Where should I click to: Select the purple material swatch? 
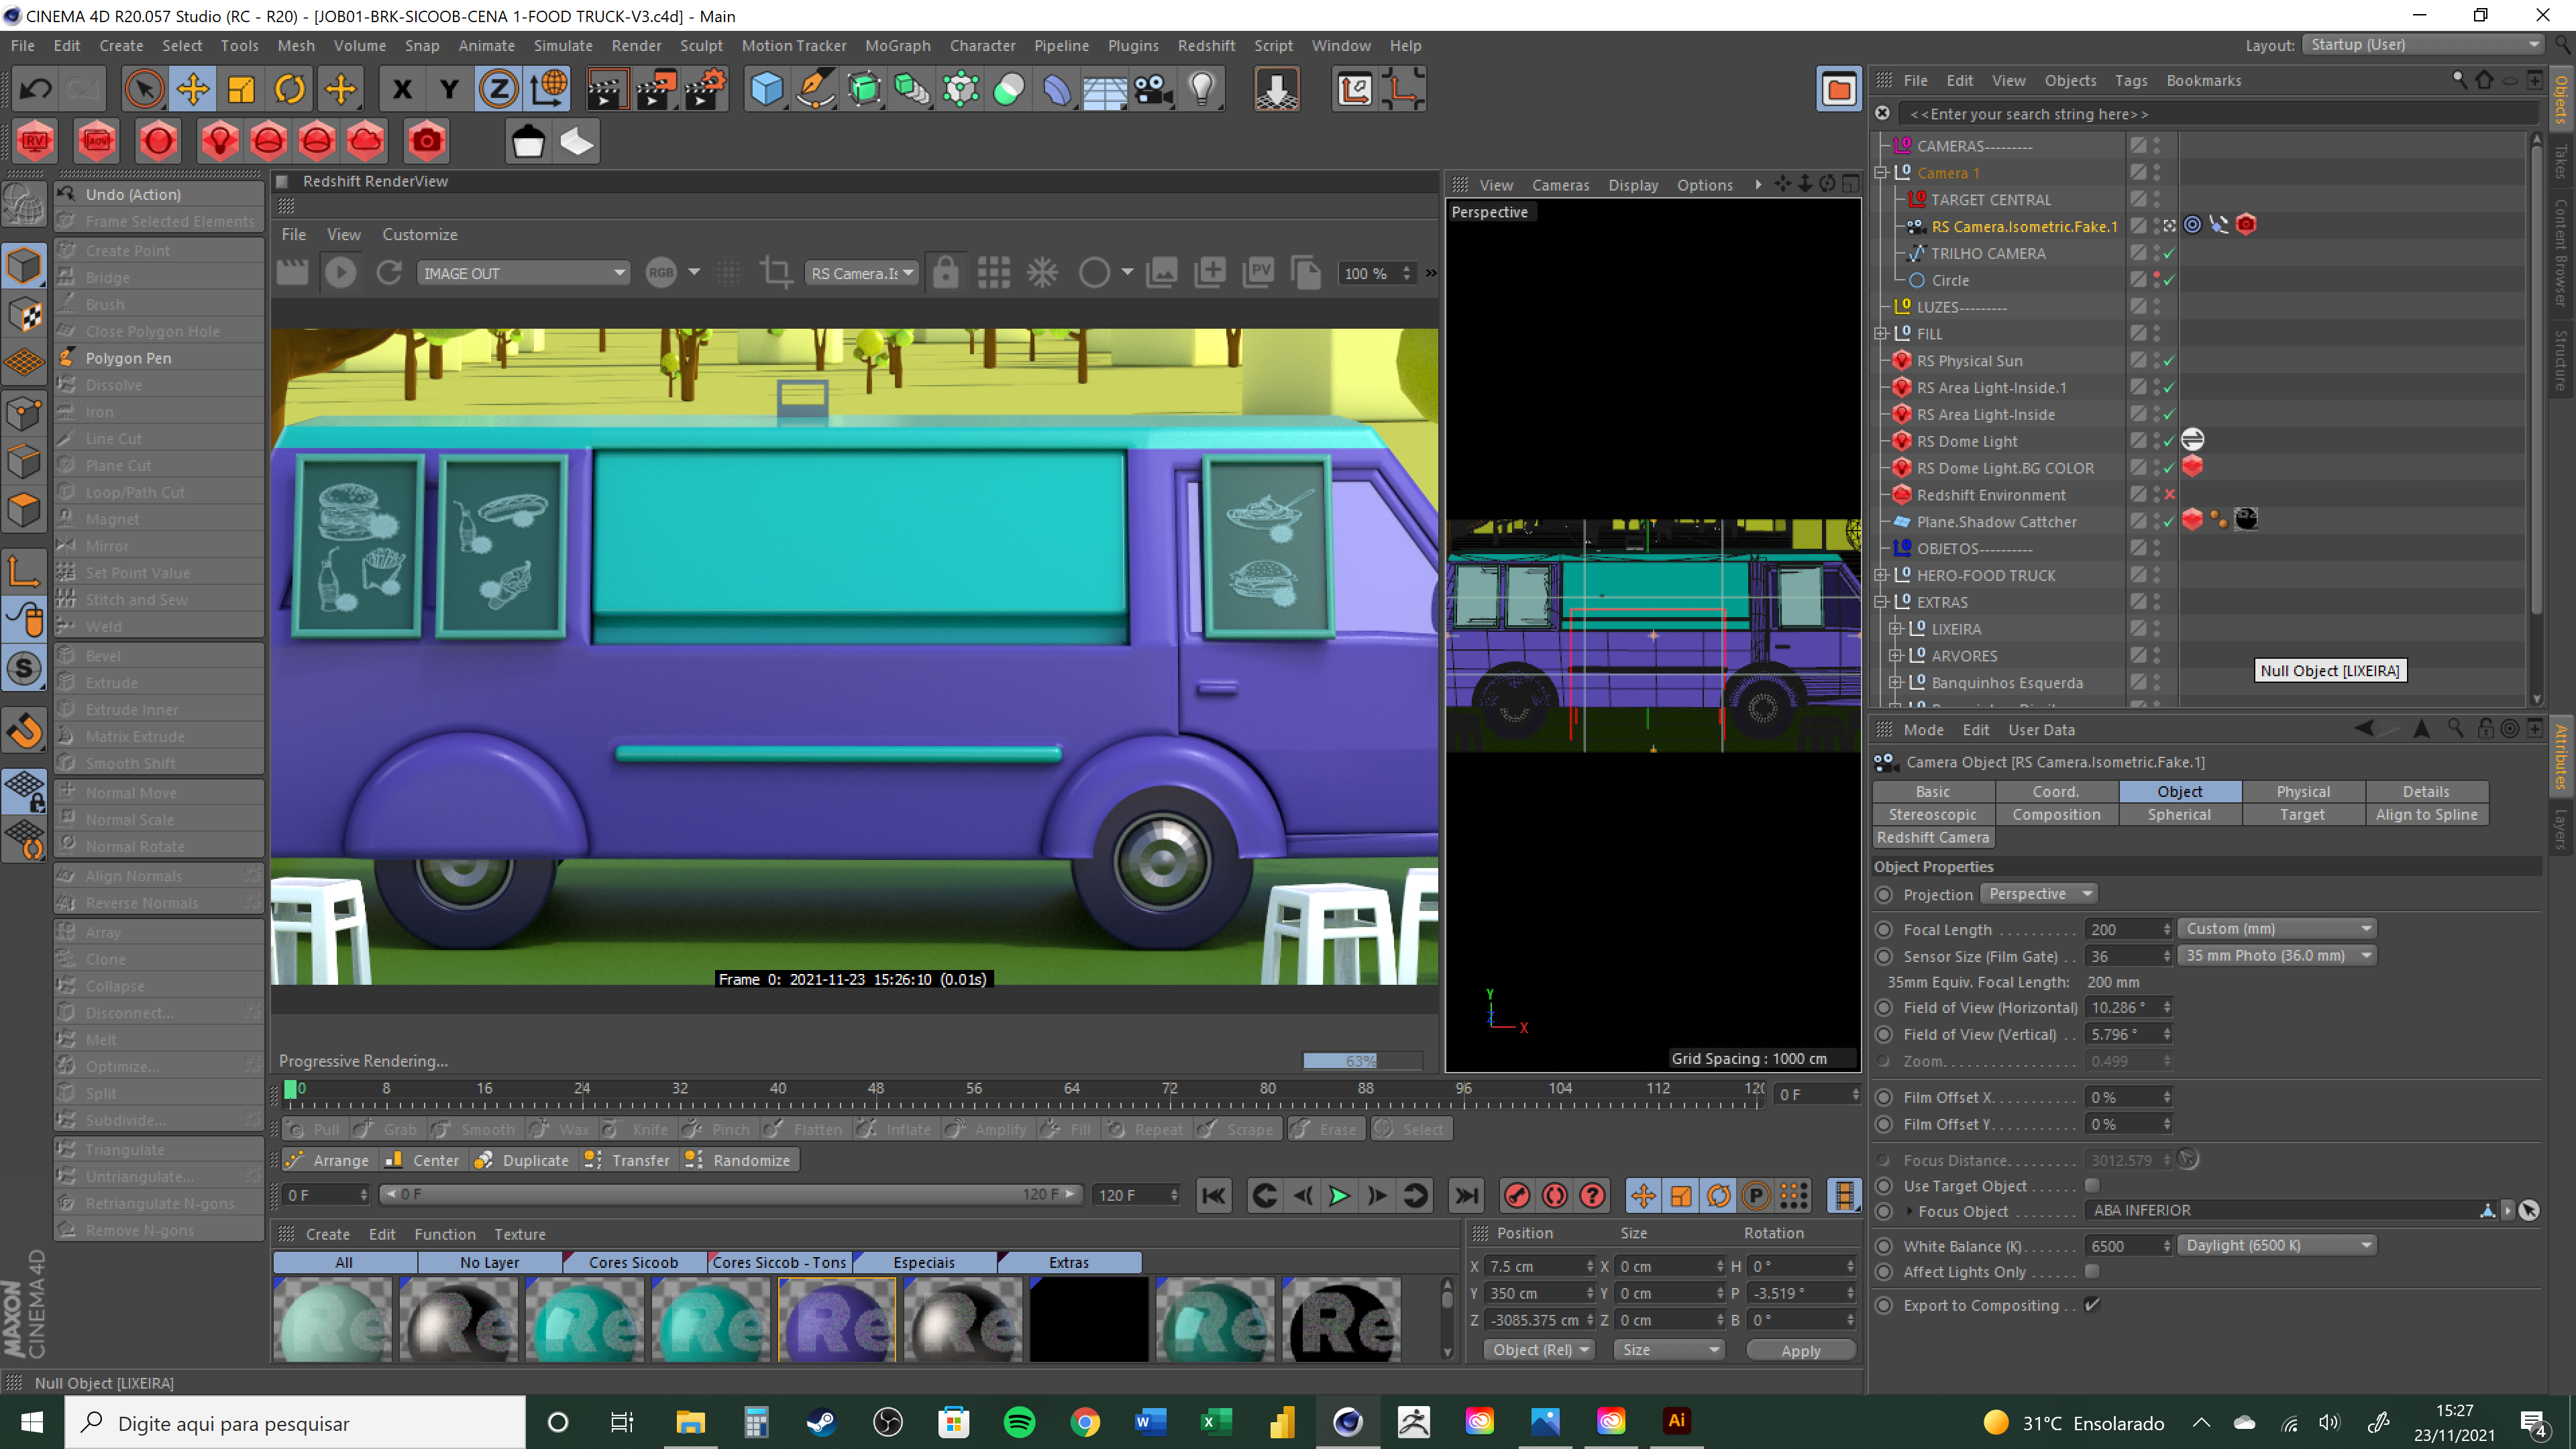click(x=837, y=1320)
